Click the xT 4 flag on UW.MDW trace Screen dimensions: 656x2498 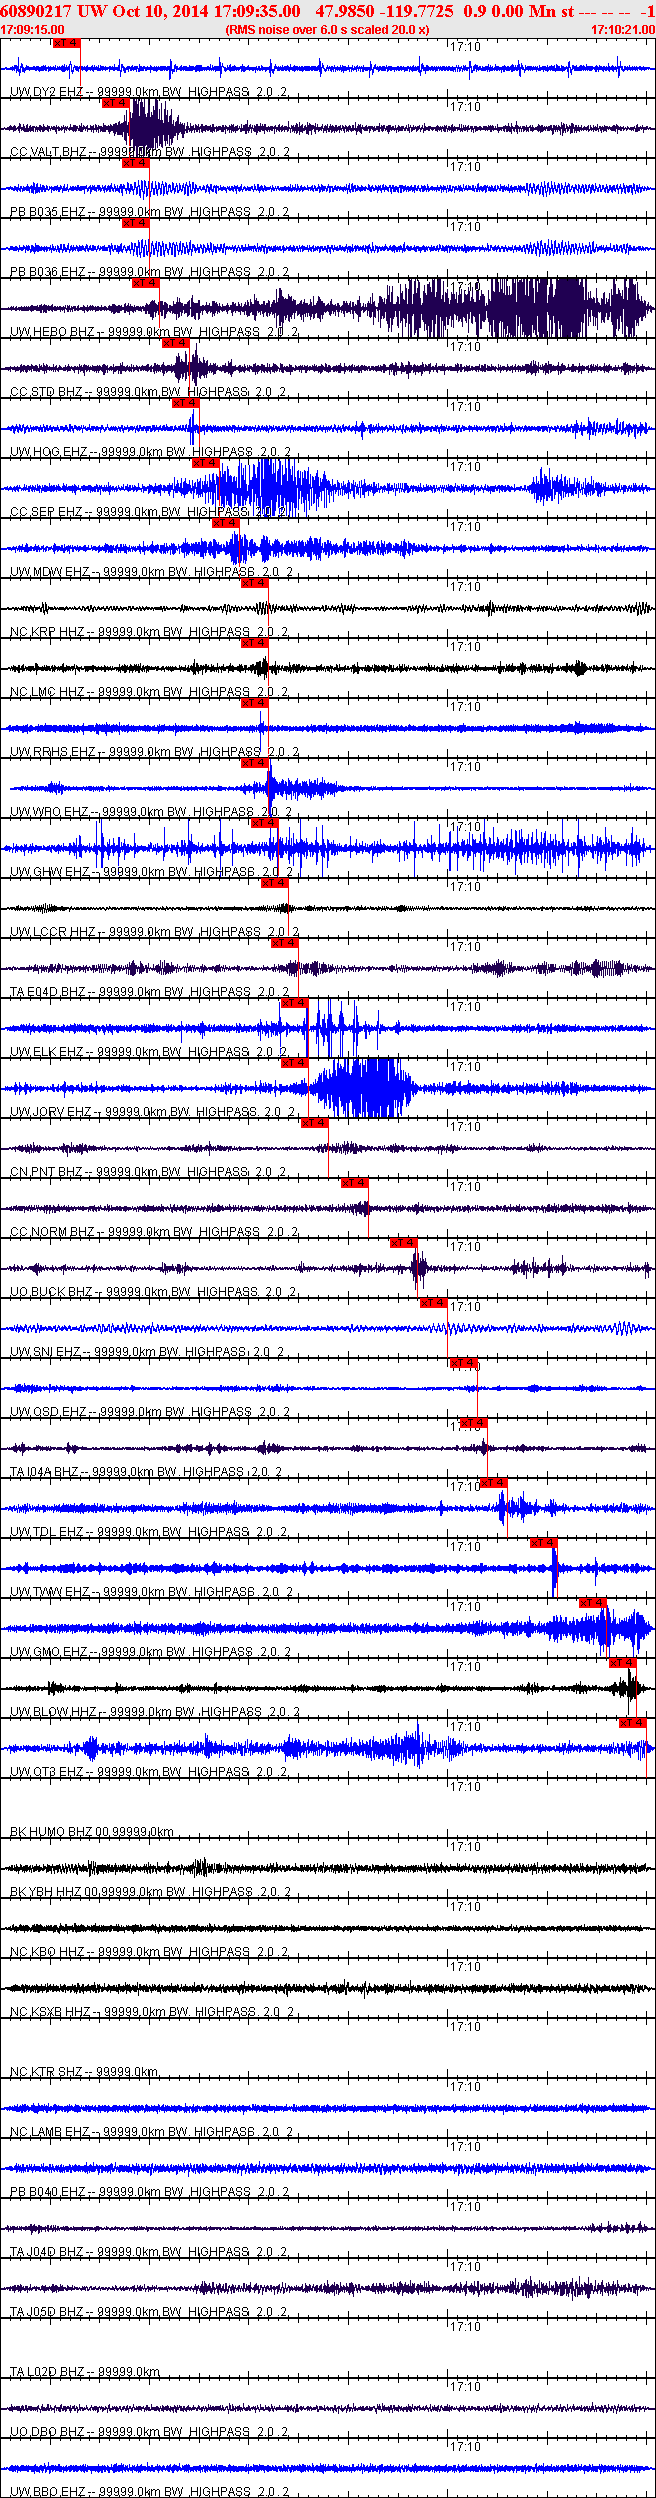226,523
